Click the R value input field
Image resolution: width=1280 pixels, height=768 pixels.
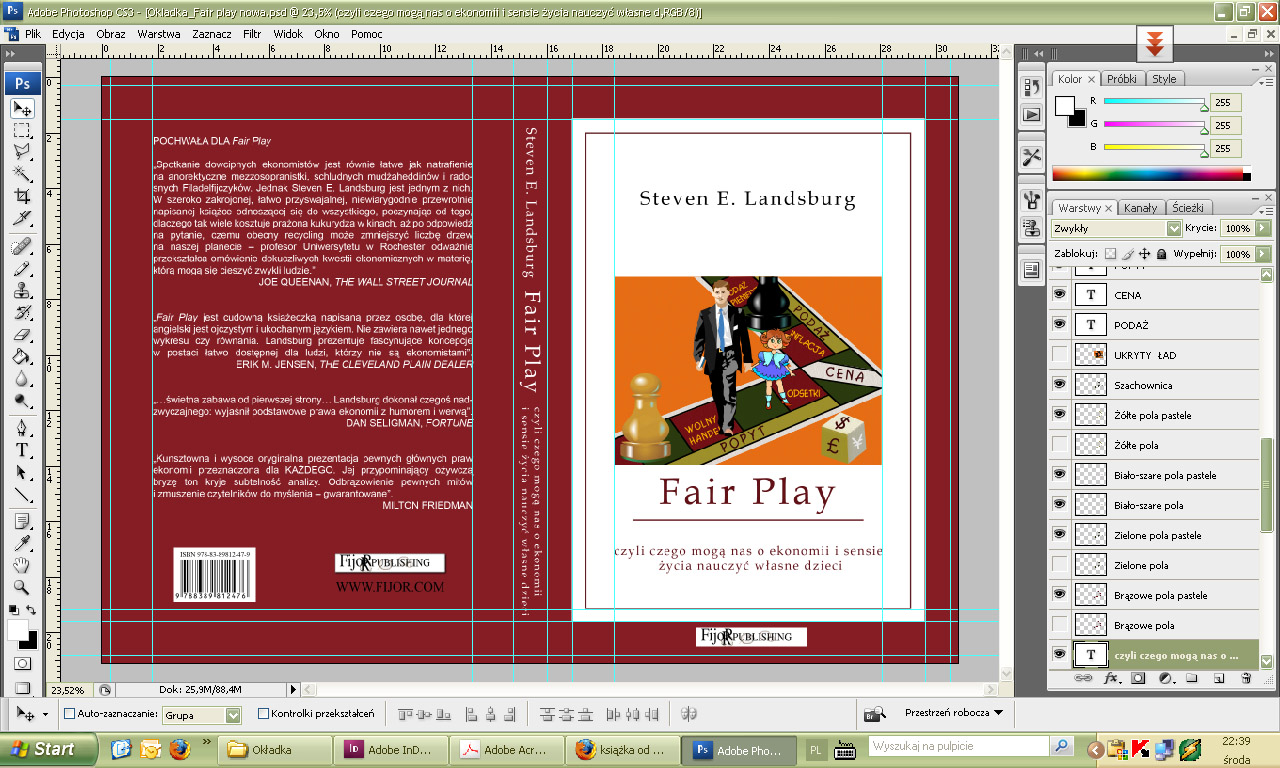[x=1226, y=102]
